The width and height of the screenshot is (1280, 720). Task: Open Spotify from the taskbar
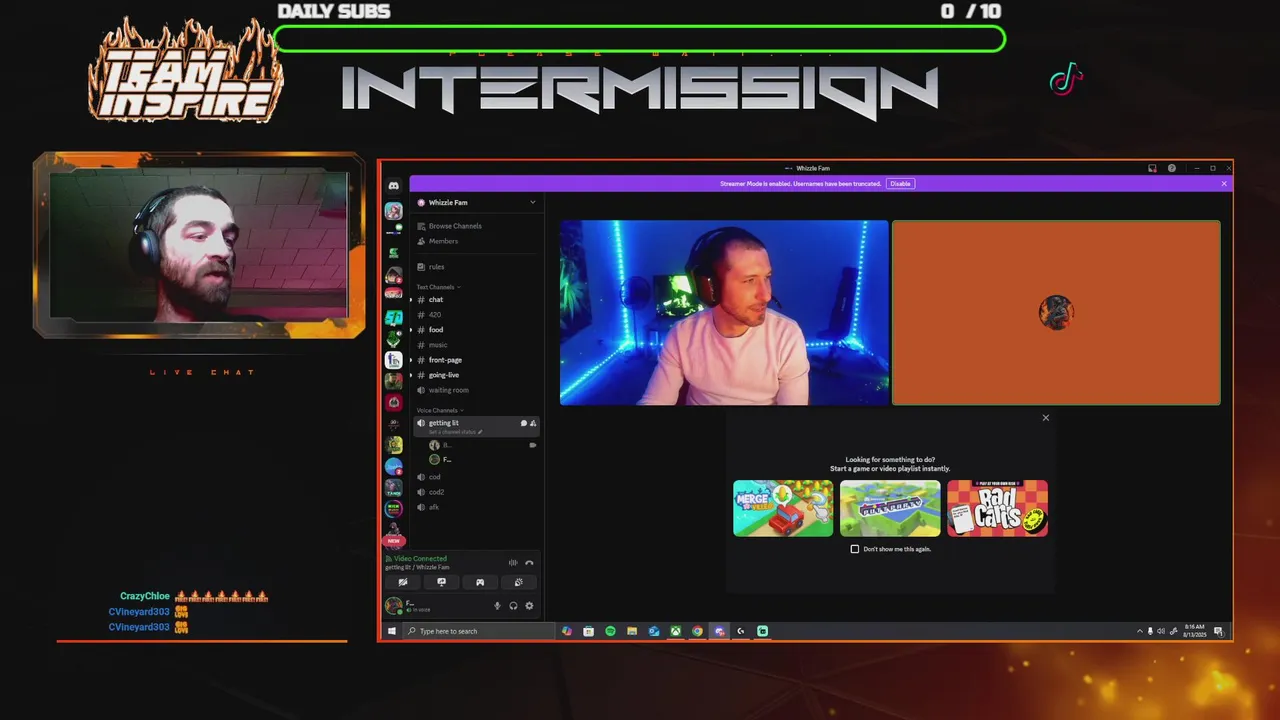point(610,631)
